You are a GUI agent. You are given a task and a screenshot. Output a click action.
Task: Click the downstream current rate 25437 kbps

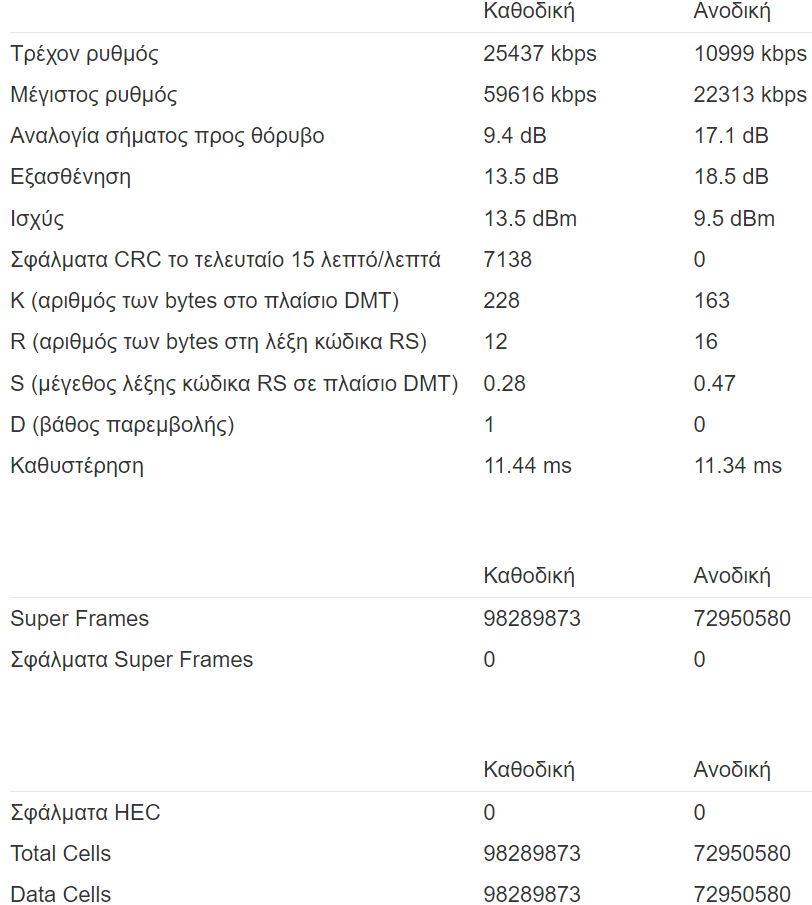point(540,54)
